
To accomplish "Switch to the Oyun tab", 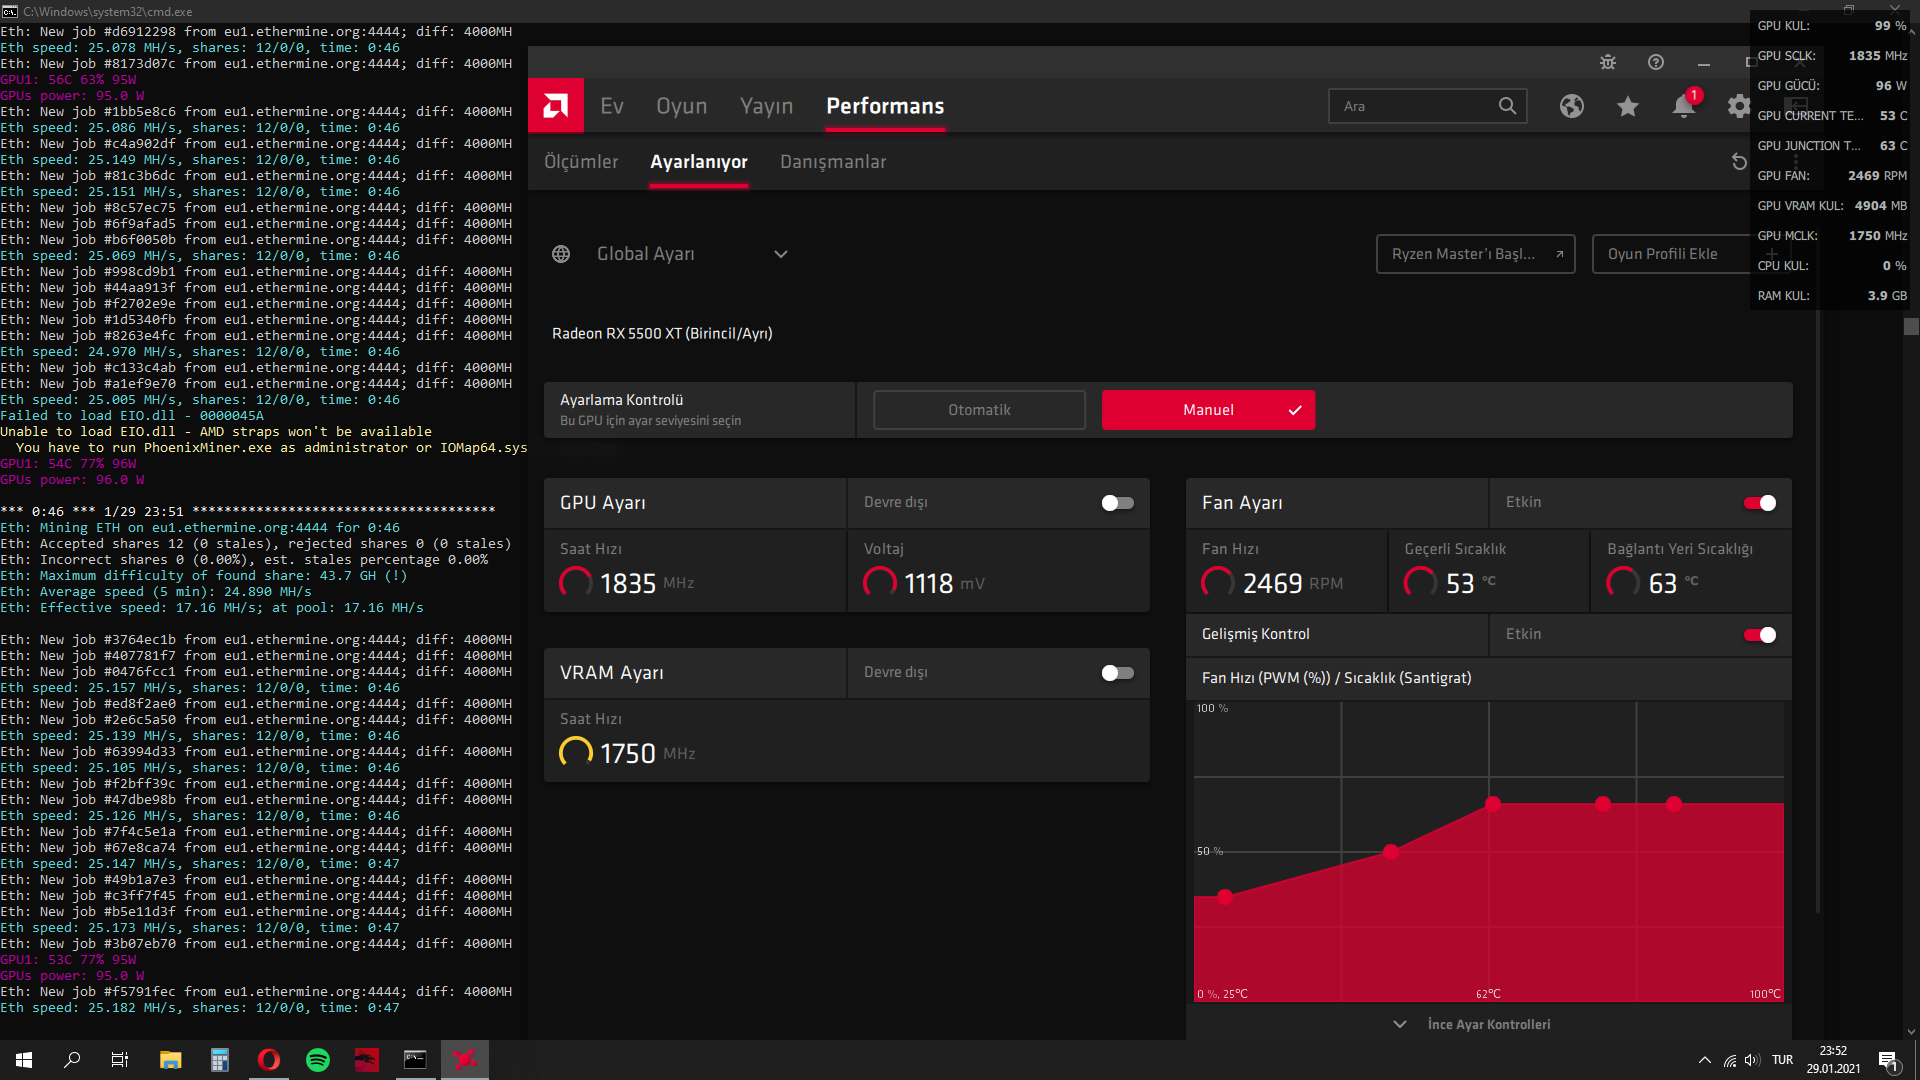I will point(681,106).
